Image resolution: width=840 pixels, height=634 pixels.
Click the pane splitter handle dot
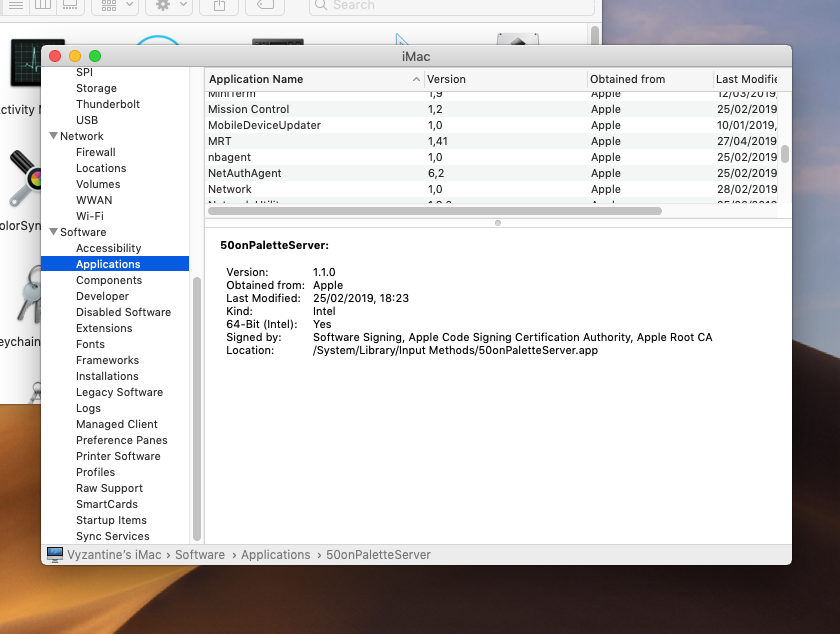498,223
